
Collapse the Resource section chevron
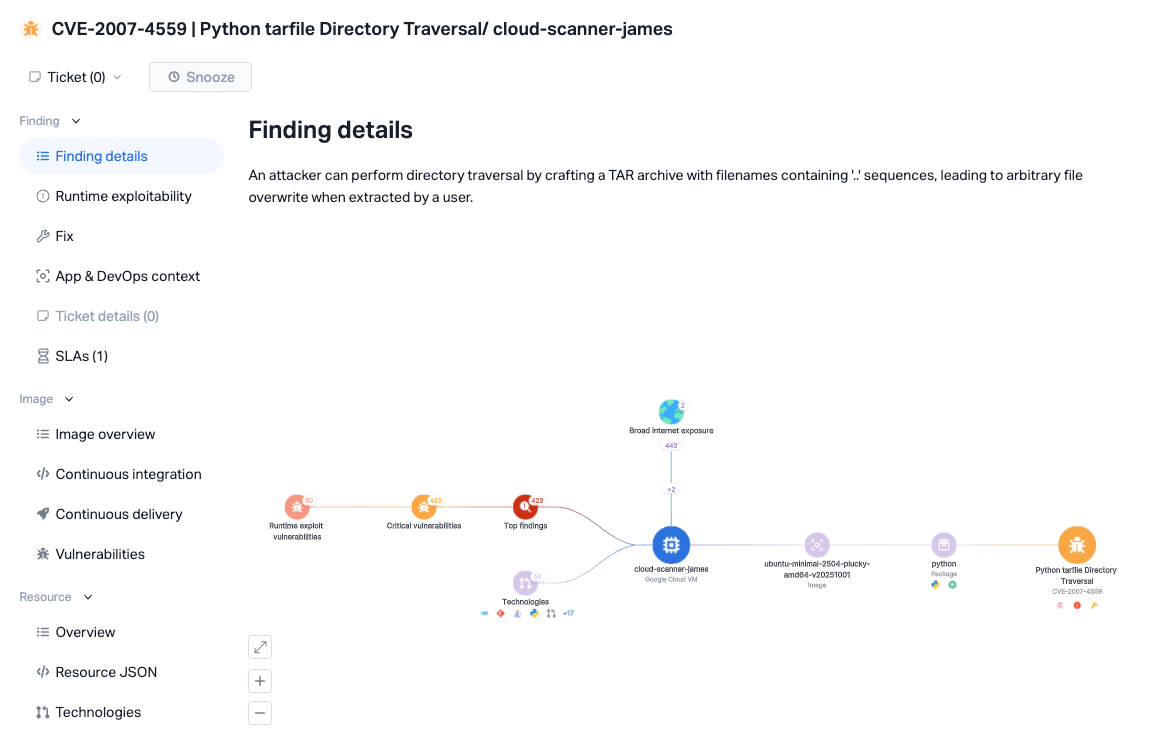tap(88, 597)
